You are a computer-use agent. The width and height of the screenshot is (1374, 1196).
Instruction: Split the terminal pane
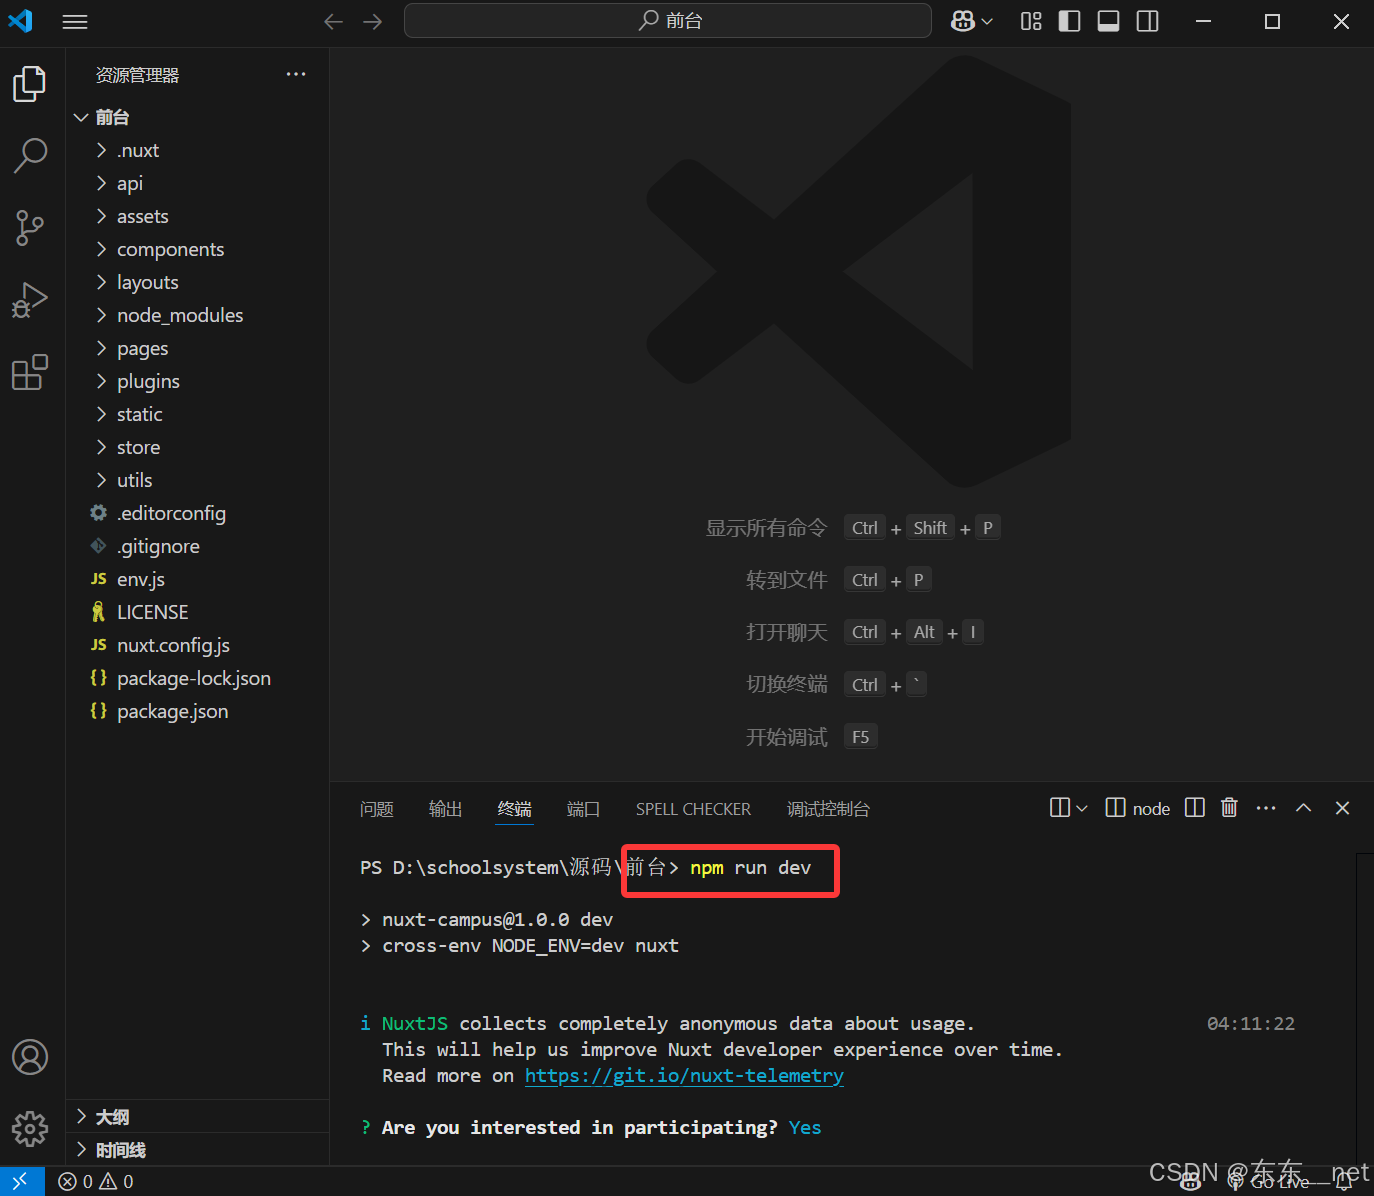pyautogui.click(x=1195, y=808)
